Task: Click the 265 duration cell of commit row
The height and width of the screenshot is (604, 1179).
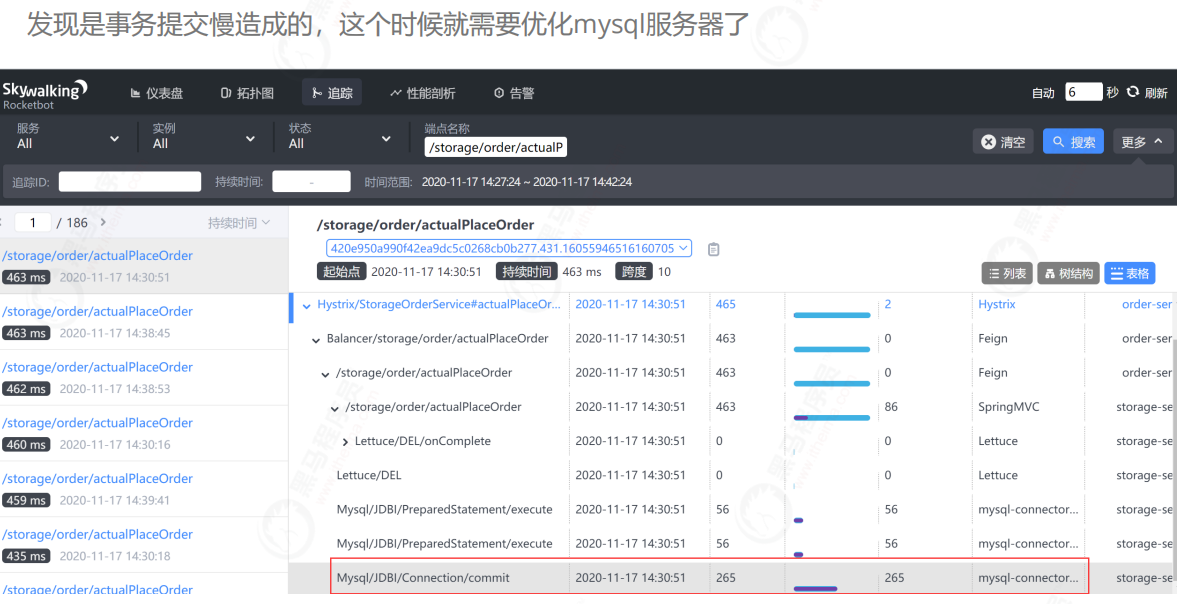Action: (x=726, y=578)
